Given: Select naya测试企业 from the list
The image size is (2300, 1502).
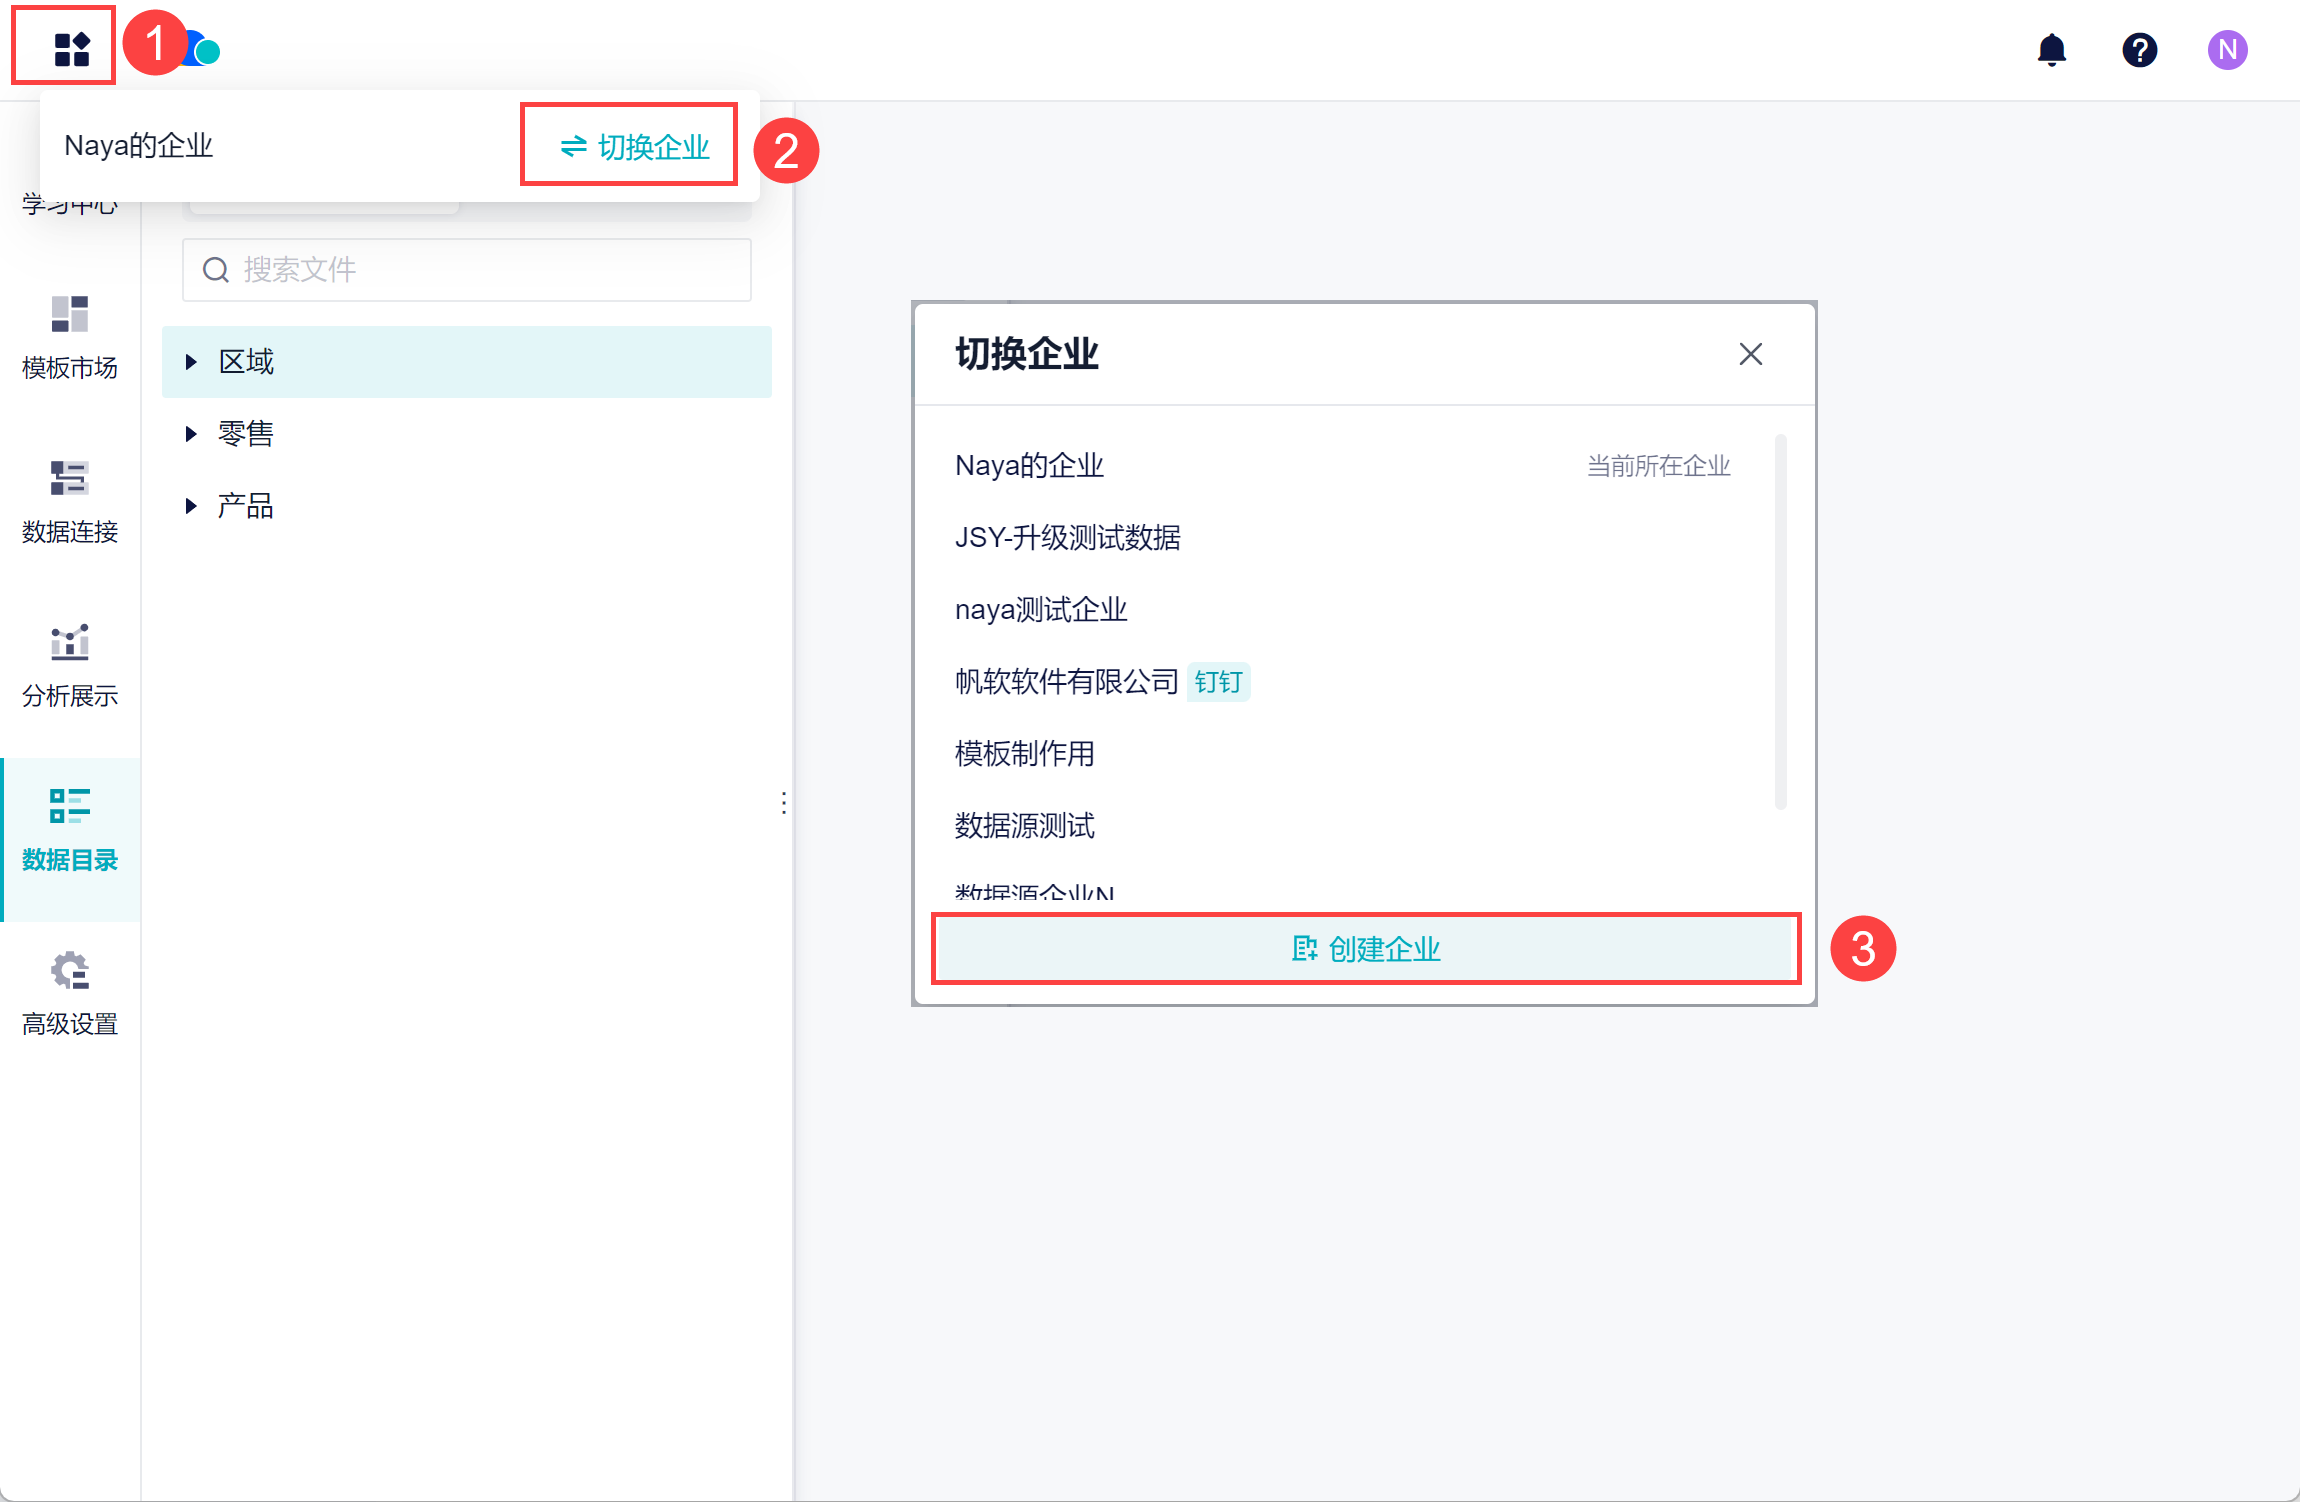Looking at the screenshot, I should [x=1040, y=610].
